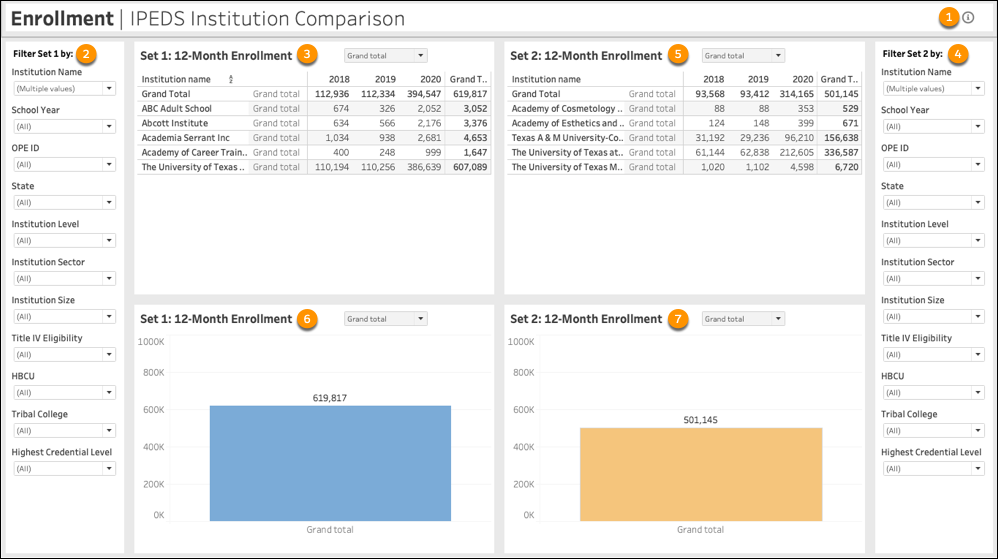Screen dimensions: 998x559
Task: Open Filter Set 1 State dropdown
Action: [x=64, y=202]
